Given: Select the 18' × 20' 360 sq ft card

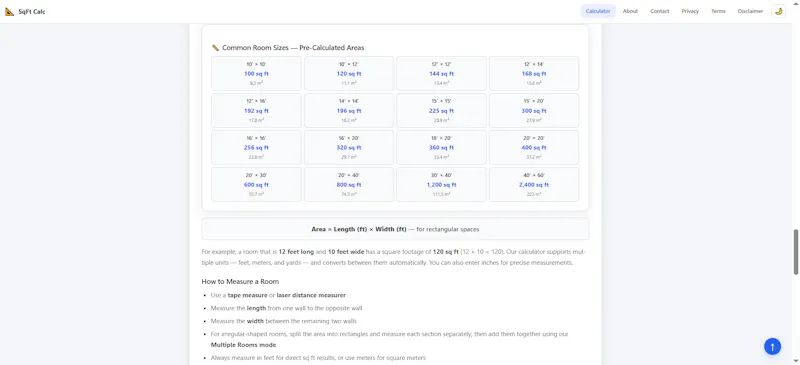Looking at the screenshot, I should click(x=441, y=148).
